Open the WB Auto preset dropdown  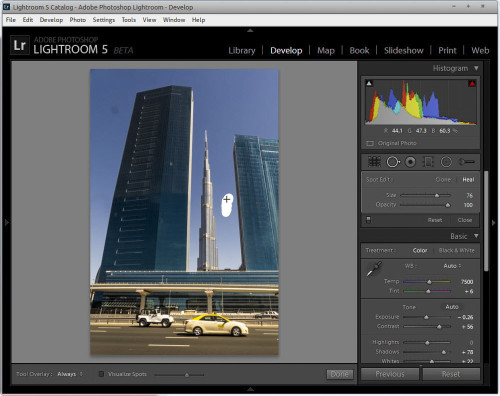point(452,266)
